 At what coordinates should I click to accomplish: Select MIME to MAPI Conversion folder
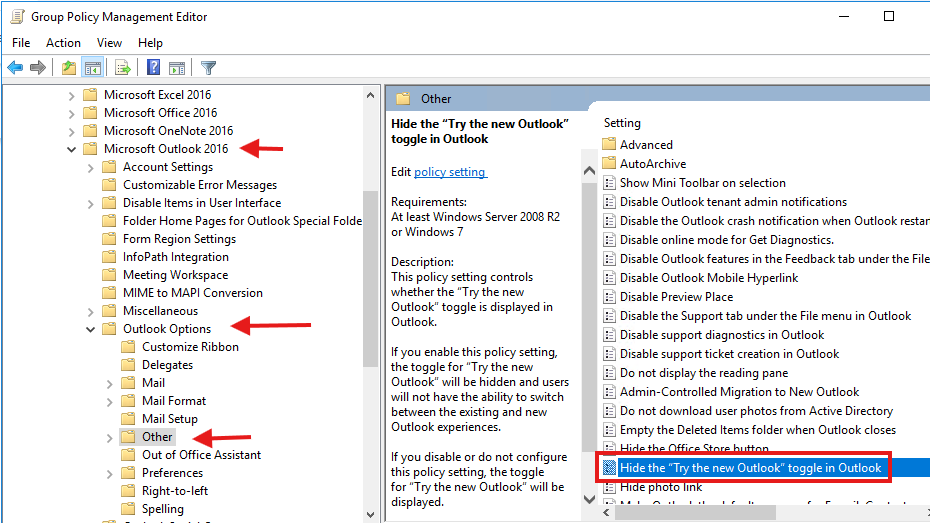click(x=193, y=292)
